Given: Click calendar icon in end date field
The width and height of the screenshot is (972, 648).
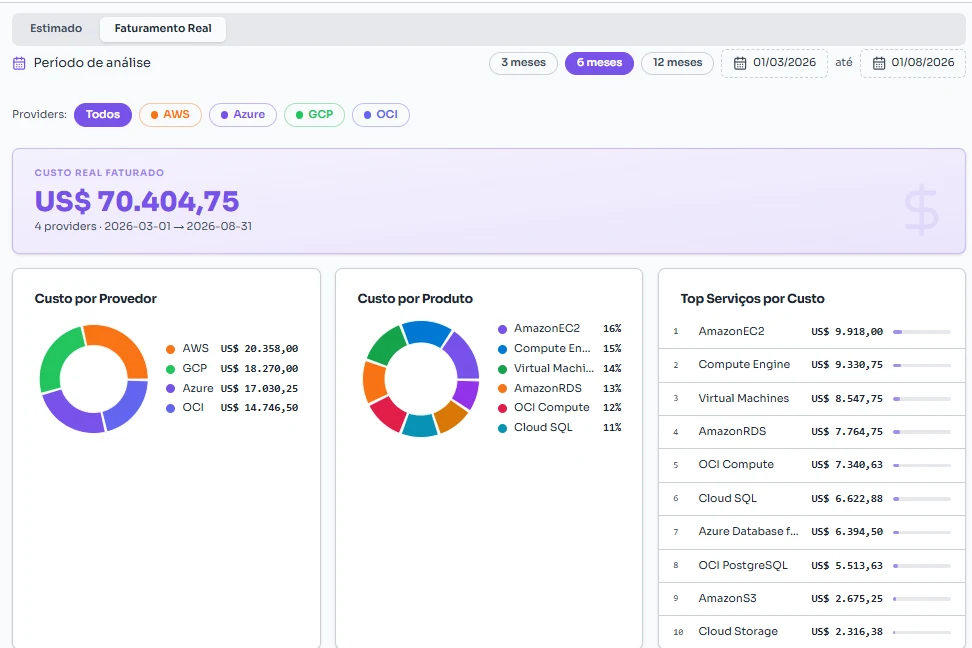Looking at the screenshot, I should pos(878,63).
